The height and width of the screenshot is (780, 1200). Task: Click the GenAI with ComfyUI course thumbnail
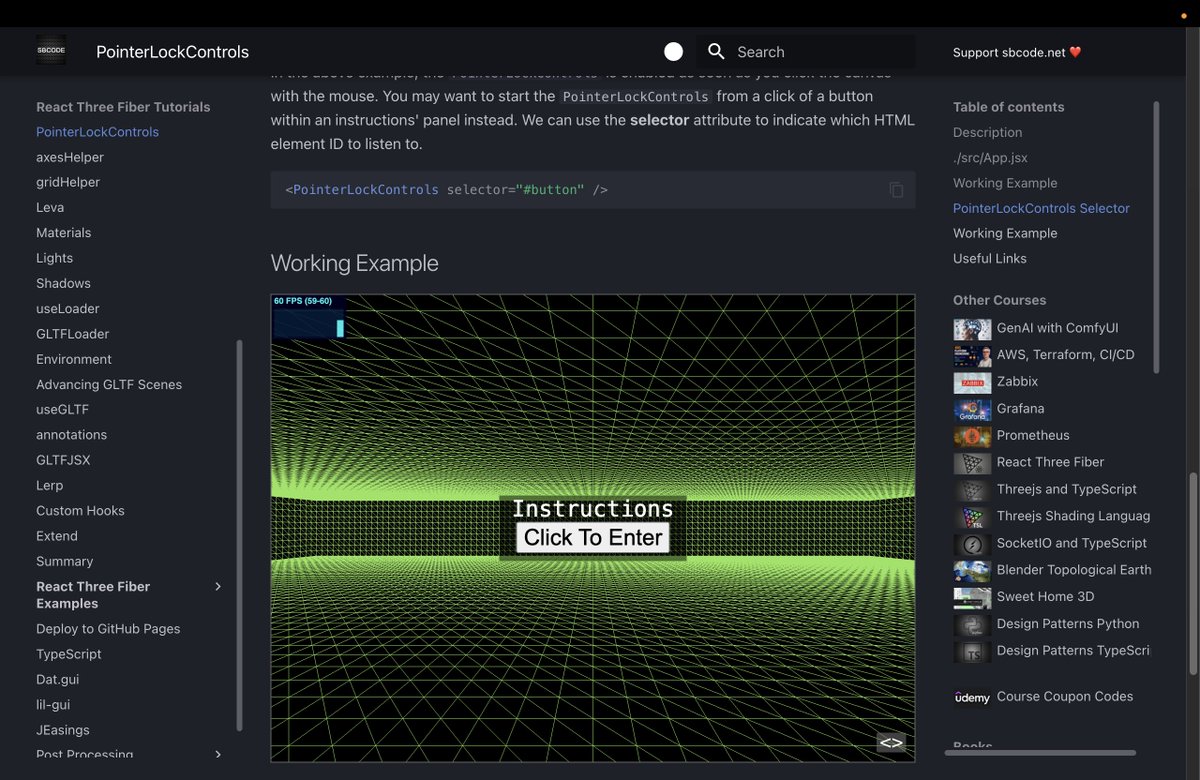972,328
